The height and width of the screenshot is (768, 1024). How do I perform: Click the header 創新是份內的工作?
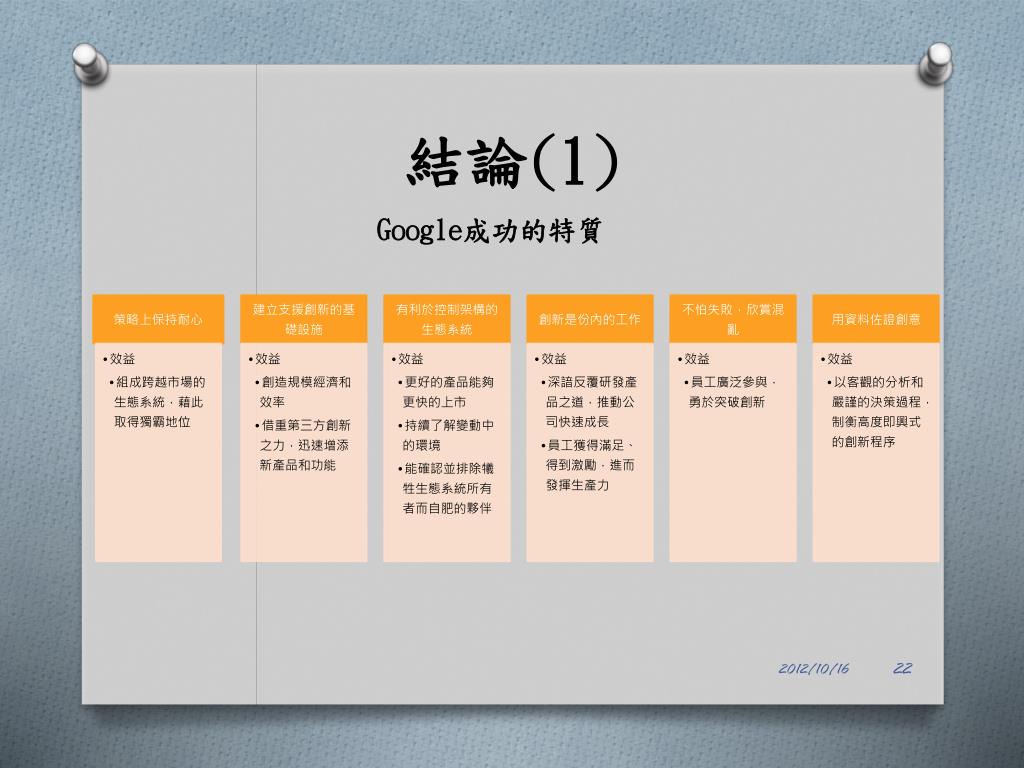click(590, 319)
